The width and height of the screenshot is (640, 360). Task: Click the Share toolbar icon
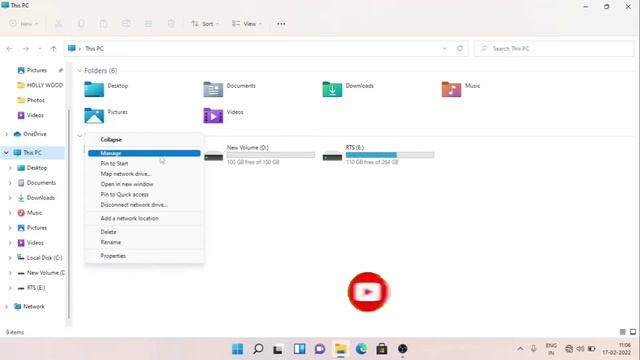click(x=149, y=24)
